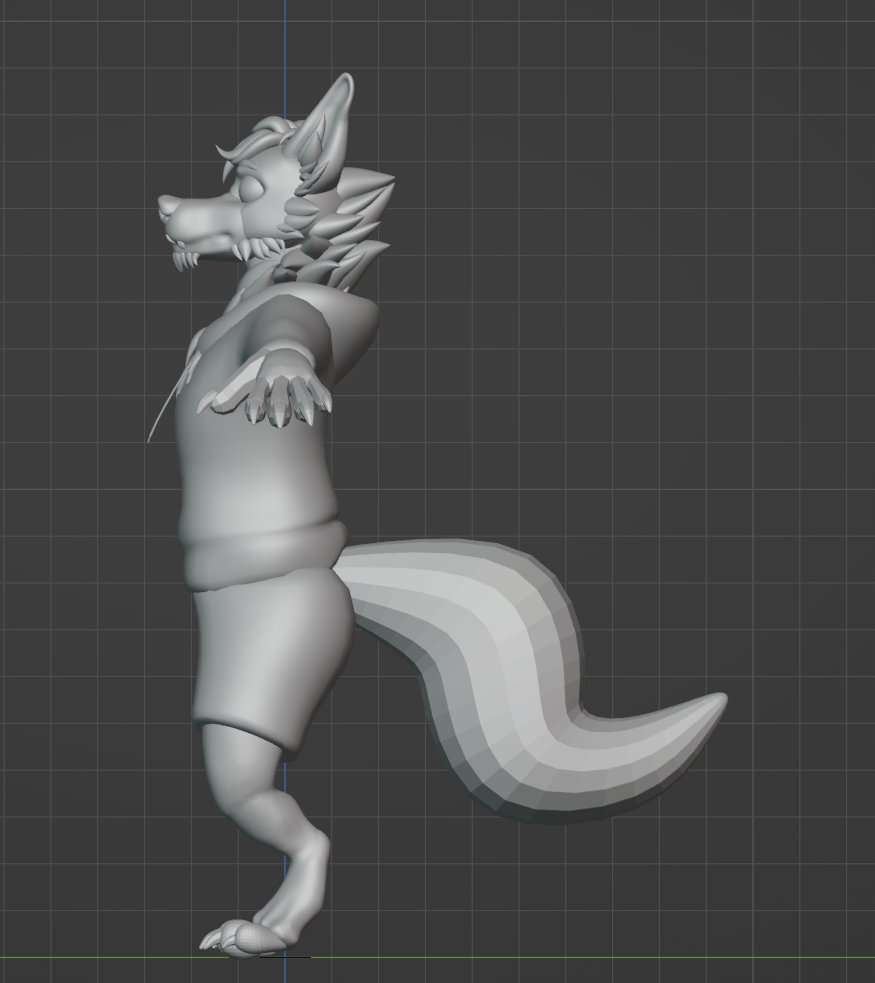The image size is (875, 983).
Task: Click the green horizontal axis line right of the foot
Action: (x=600, y=957)
